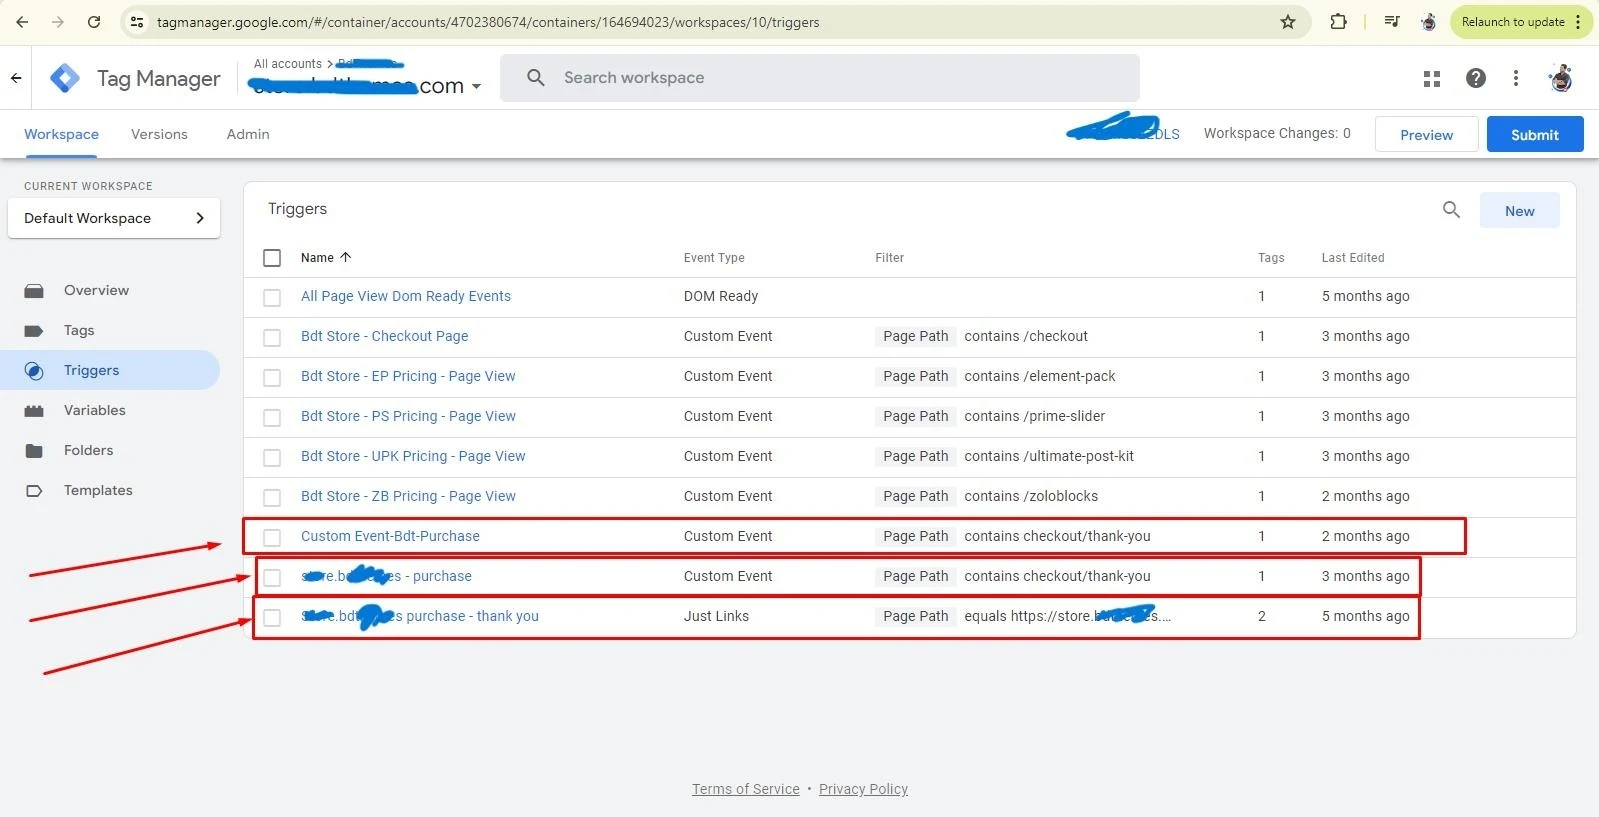The width and height of the screenshot is (1599, 817).
Task: Open Bdt Store - UPK Pricing - Page View trigger
Action: [x=413, y=456]
